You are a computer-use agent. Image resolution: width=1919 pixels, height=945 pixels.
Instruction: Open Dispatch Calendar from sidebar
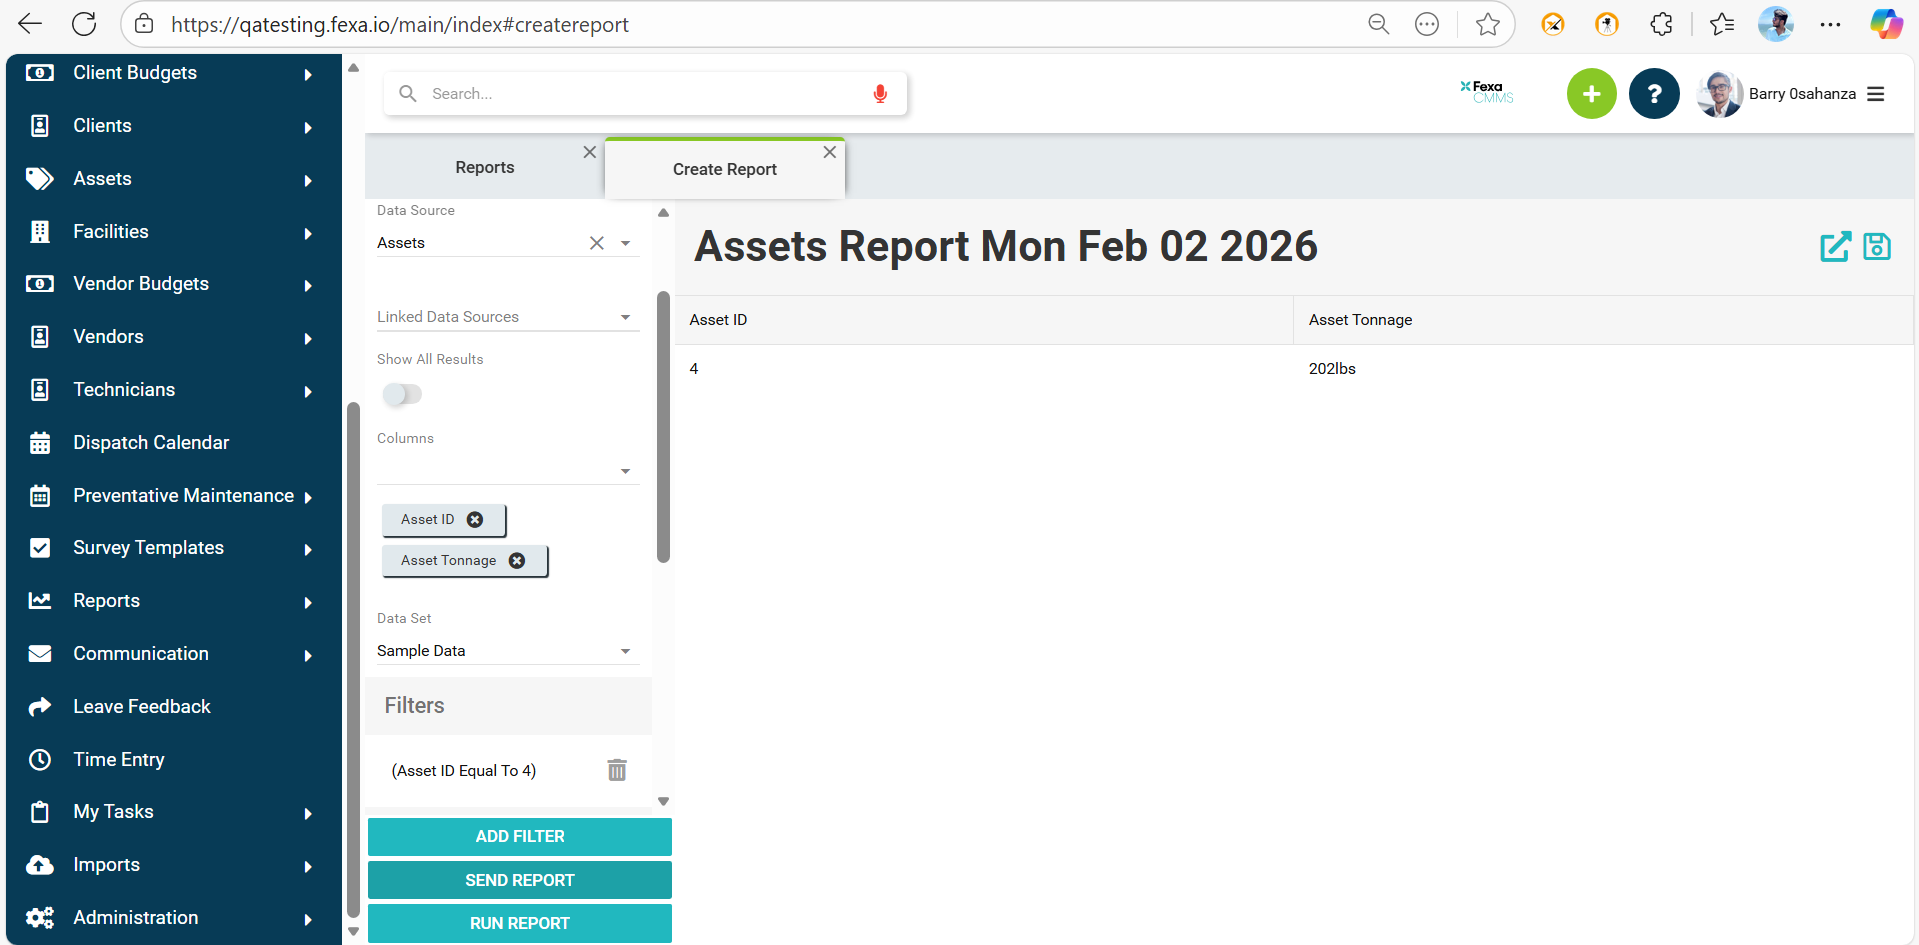[151, 443]
